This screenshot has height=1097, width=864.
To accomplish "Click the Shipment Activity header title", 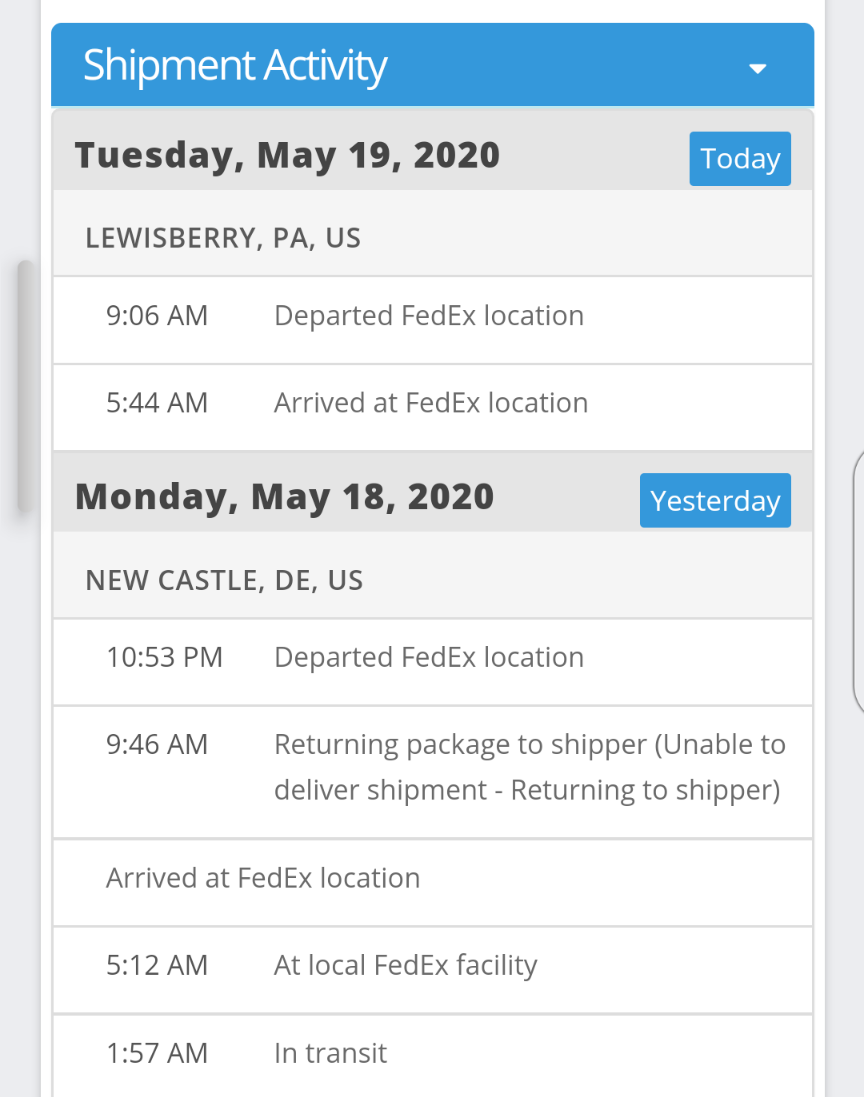I will tap(234, 66).
